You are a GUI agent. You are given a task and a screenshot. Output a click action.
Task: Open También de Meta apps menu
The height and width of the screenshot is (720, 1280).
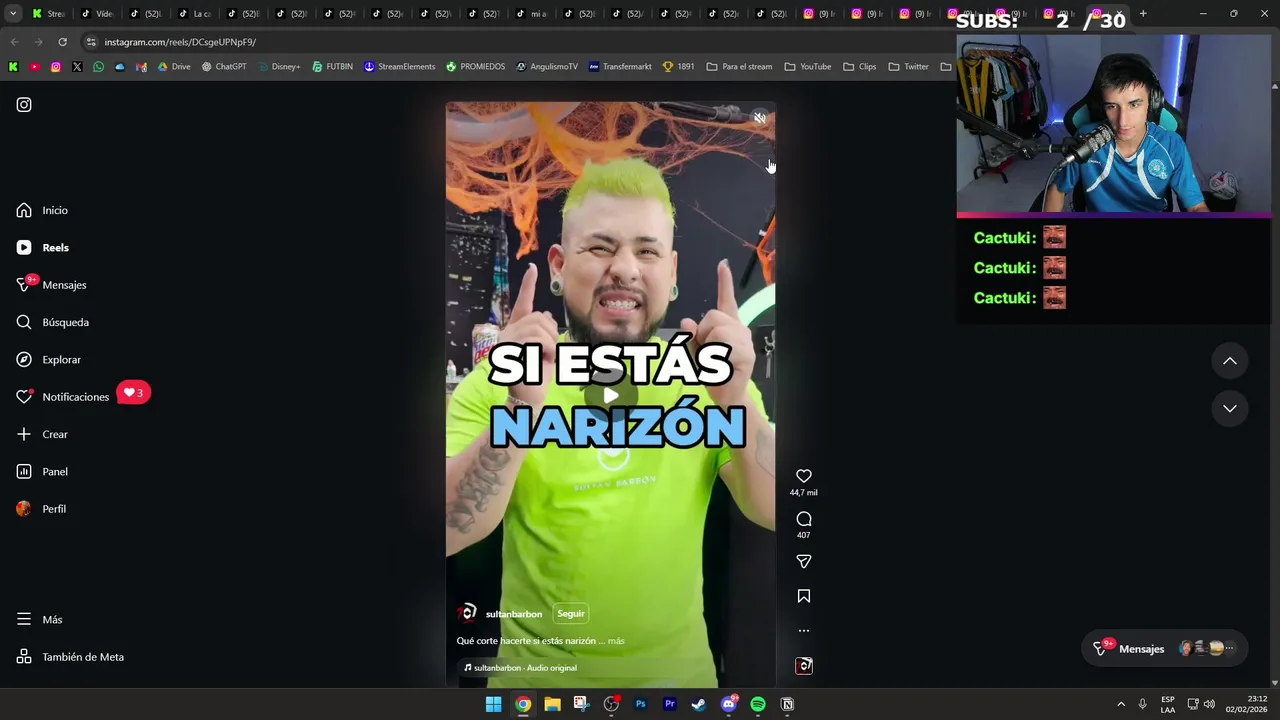click(x=70, y=657)
